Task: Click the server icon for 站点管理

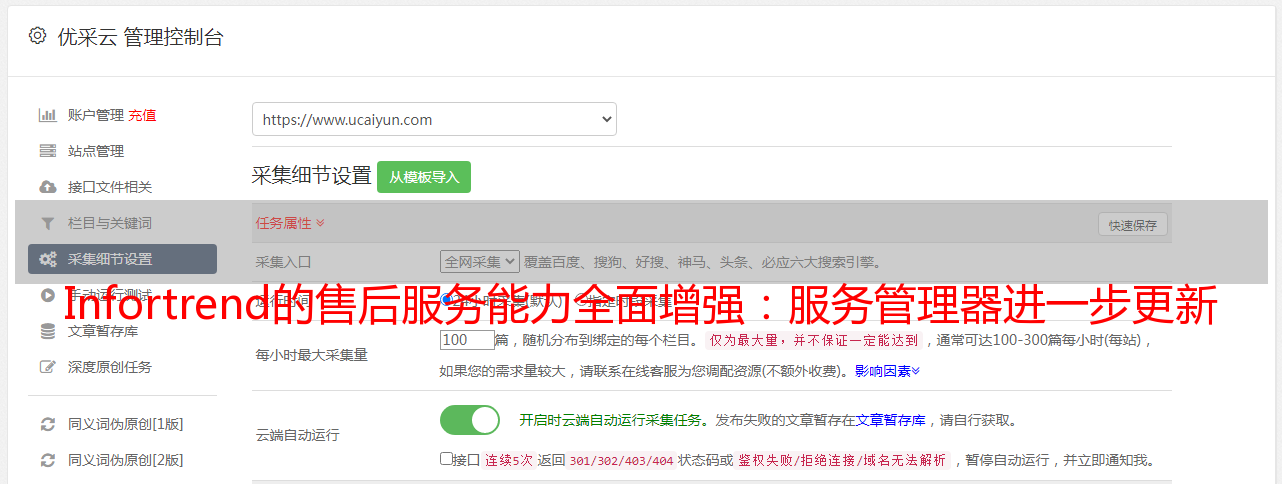Action: (x=47, y=151)
